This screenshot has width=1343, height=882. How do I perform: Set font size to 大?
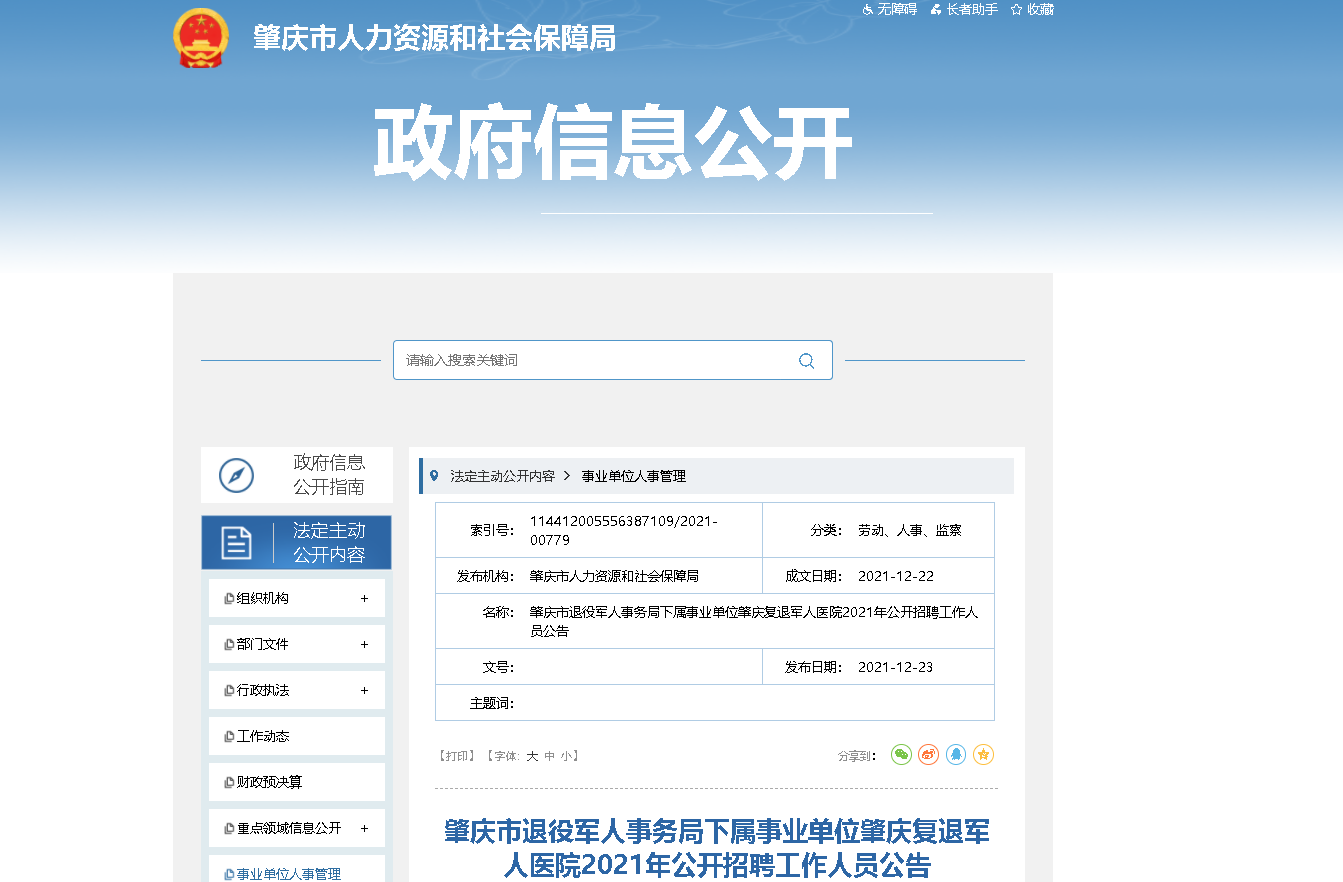click(532, 756)
